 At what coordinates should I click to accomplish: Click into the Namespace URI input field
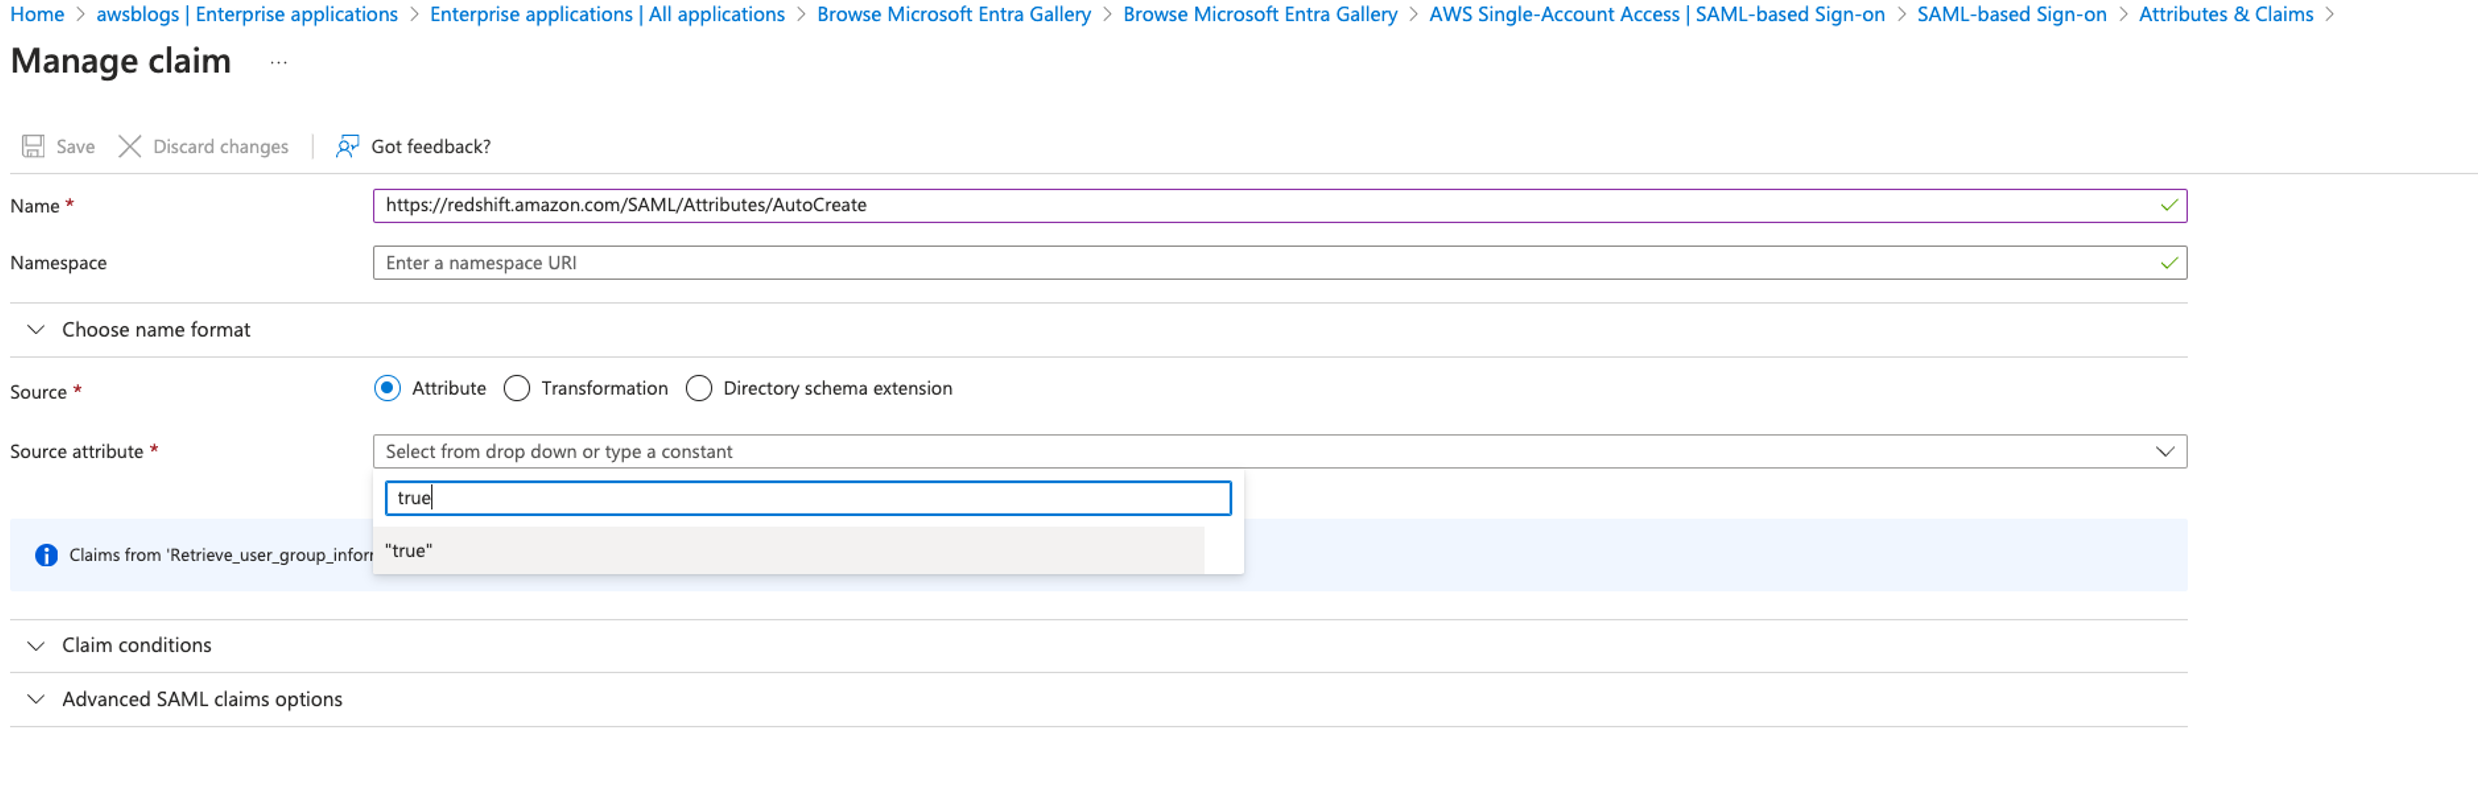1260,263
